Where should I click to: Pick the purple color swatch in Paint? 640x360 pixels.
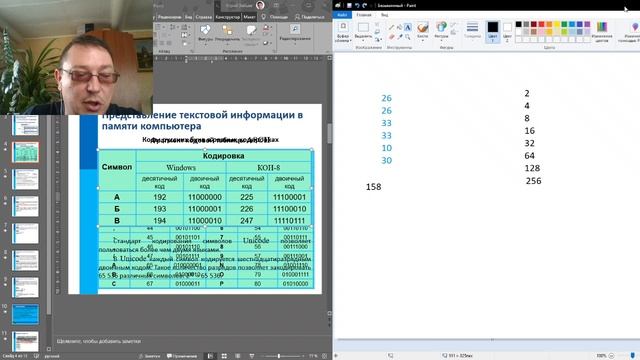tap(587, 24)
